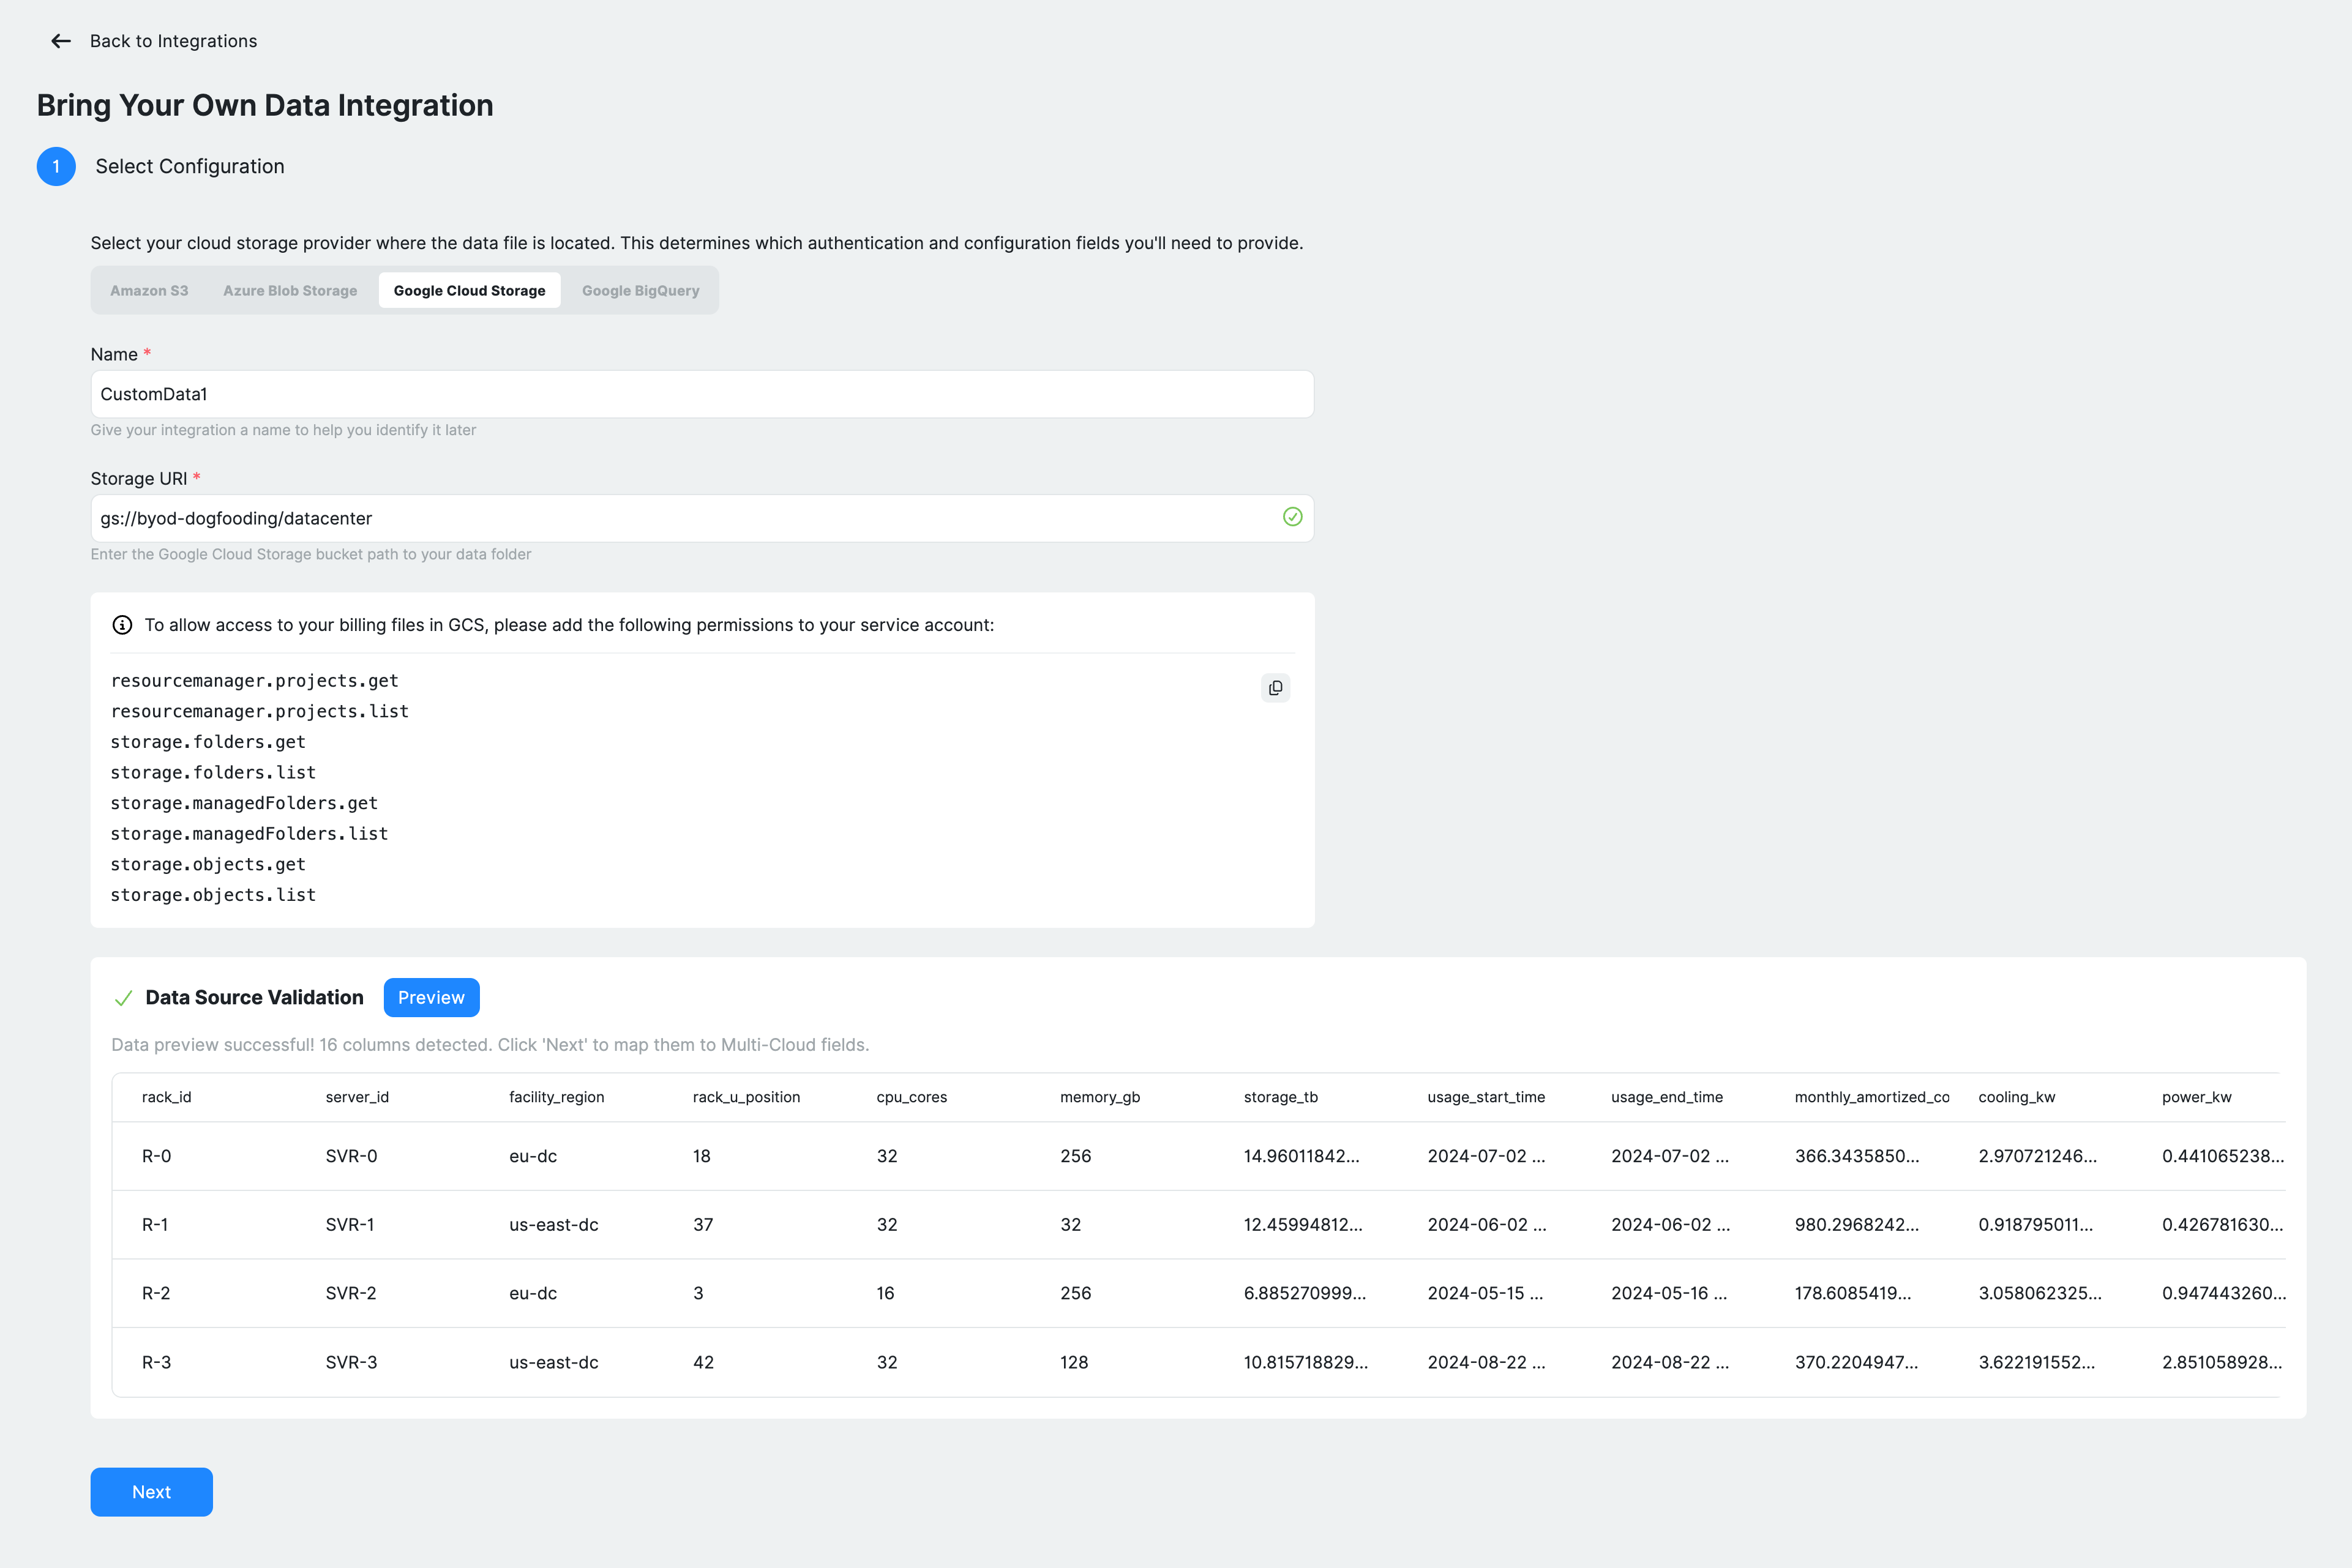Click the rack_id column header
2352x1568 pixels.
point(167,1097)
